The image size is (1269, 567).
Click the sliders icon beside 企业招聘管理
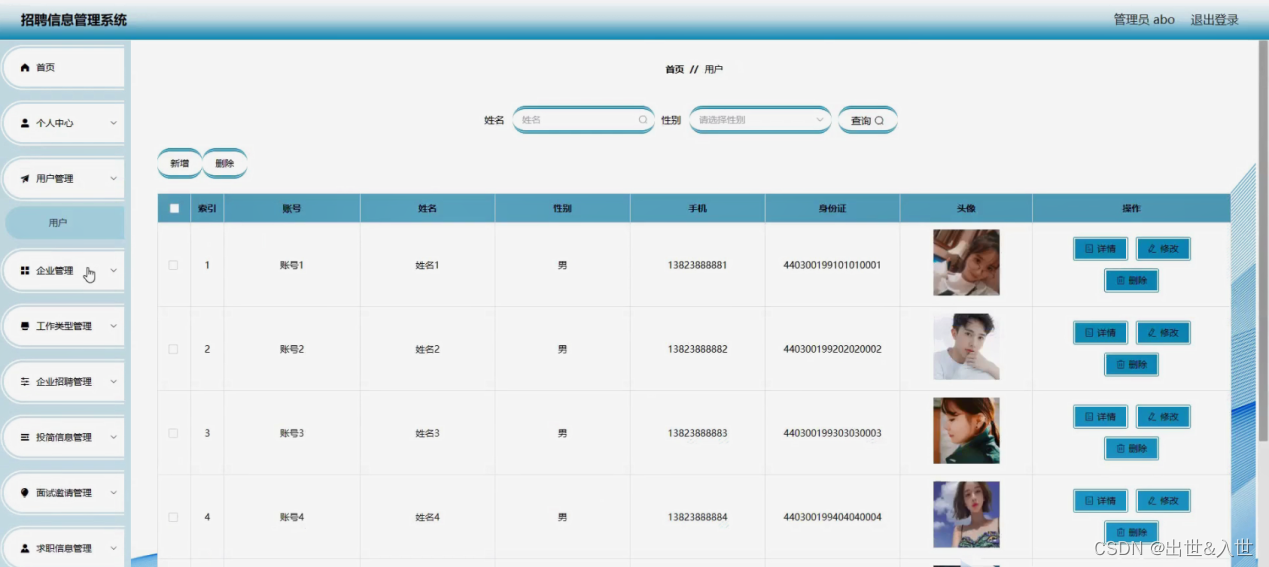pyautogui.click(x=26, y=381)
